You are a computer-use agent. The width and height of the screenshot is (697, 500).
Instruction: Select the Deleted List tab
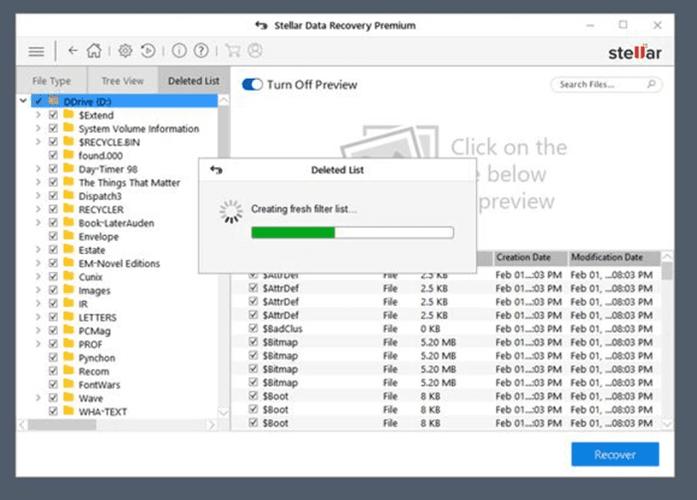coord(194,80)
